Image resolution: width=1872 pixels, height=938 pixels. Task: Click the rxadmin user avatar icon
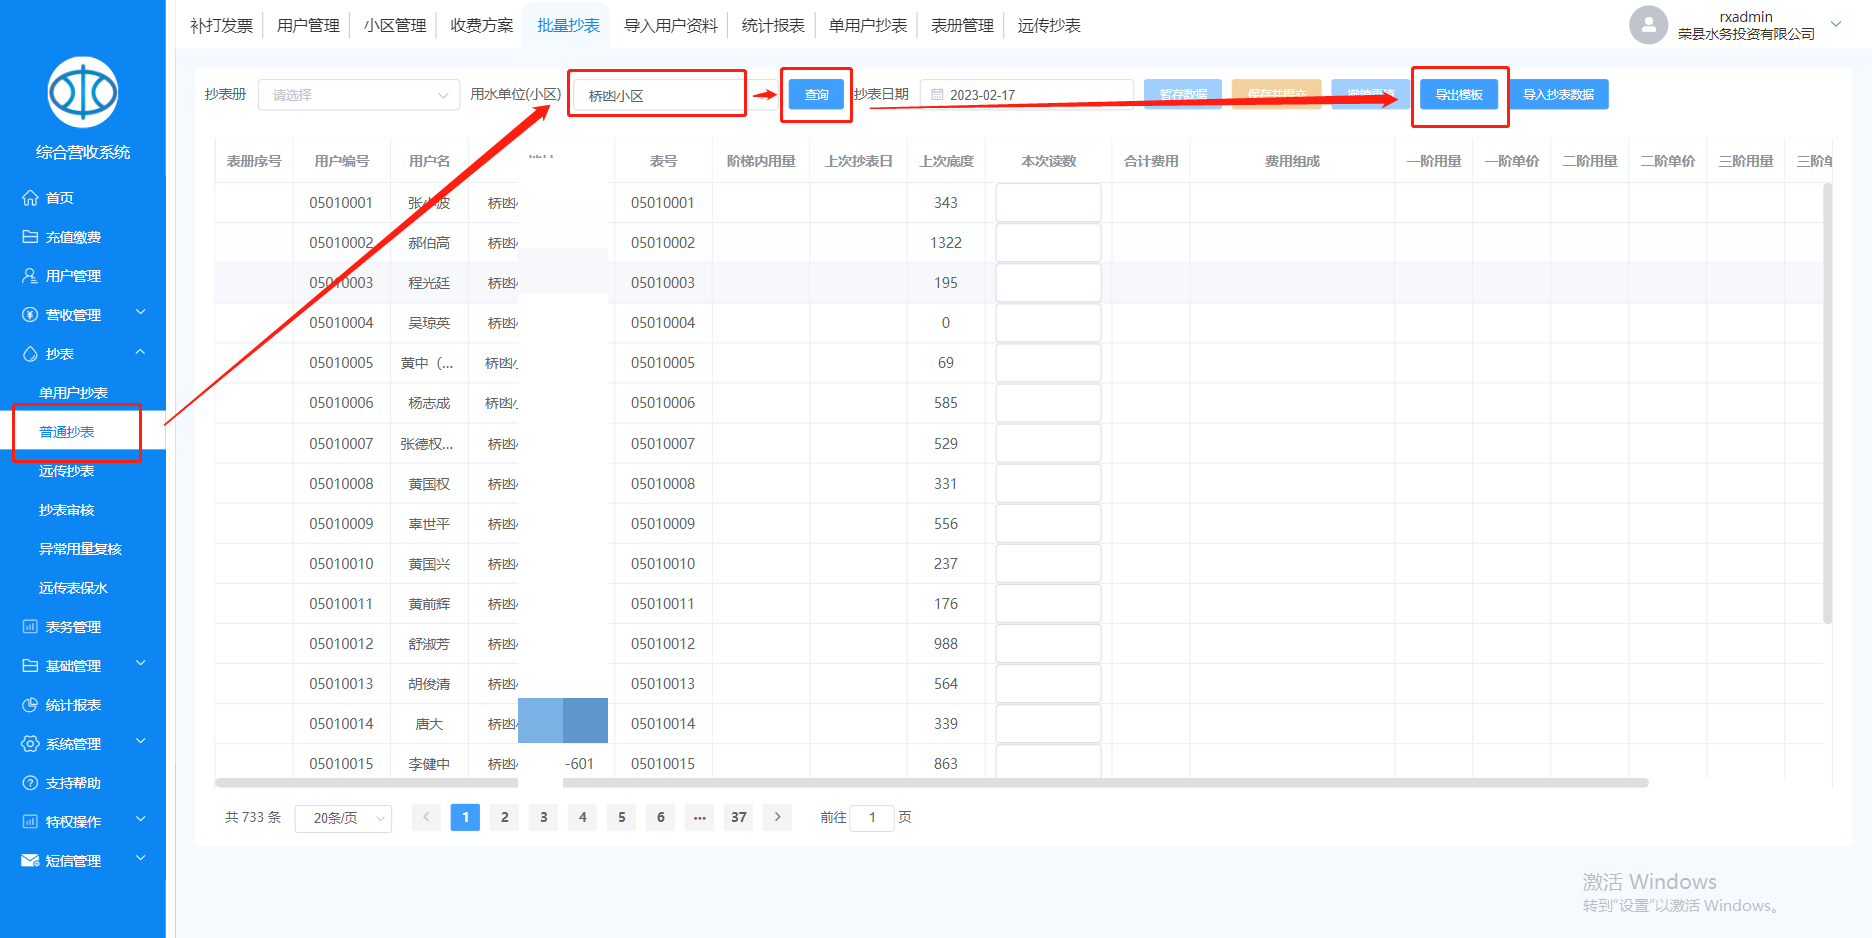pyautogui.click(x=1648, y=25)
